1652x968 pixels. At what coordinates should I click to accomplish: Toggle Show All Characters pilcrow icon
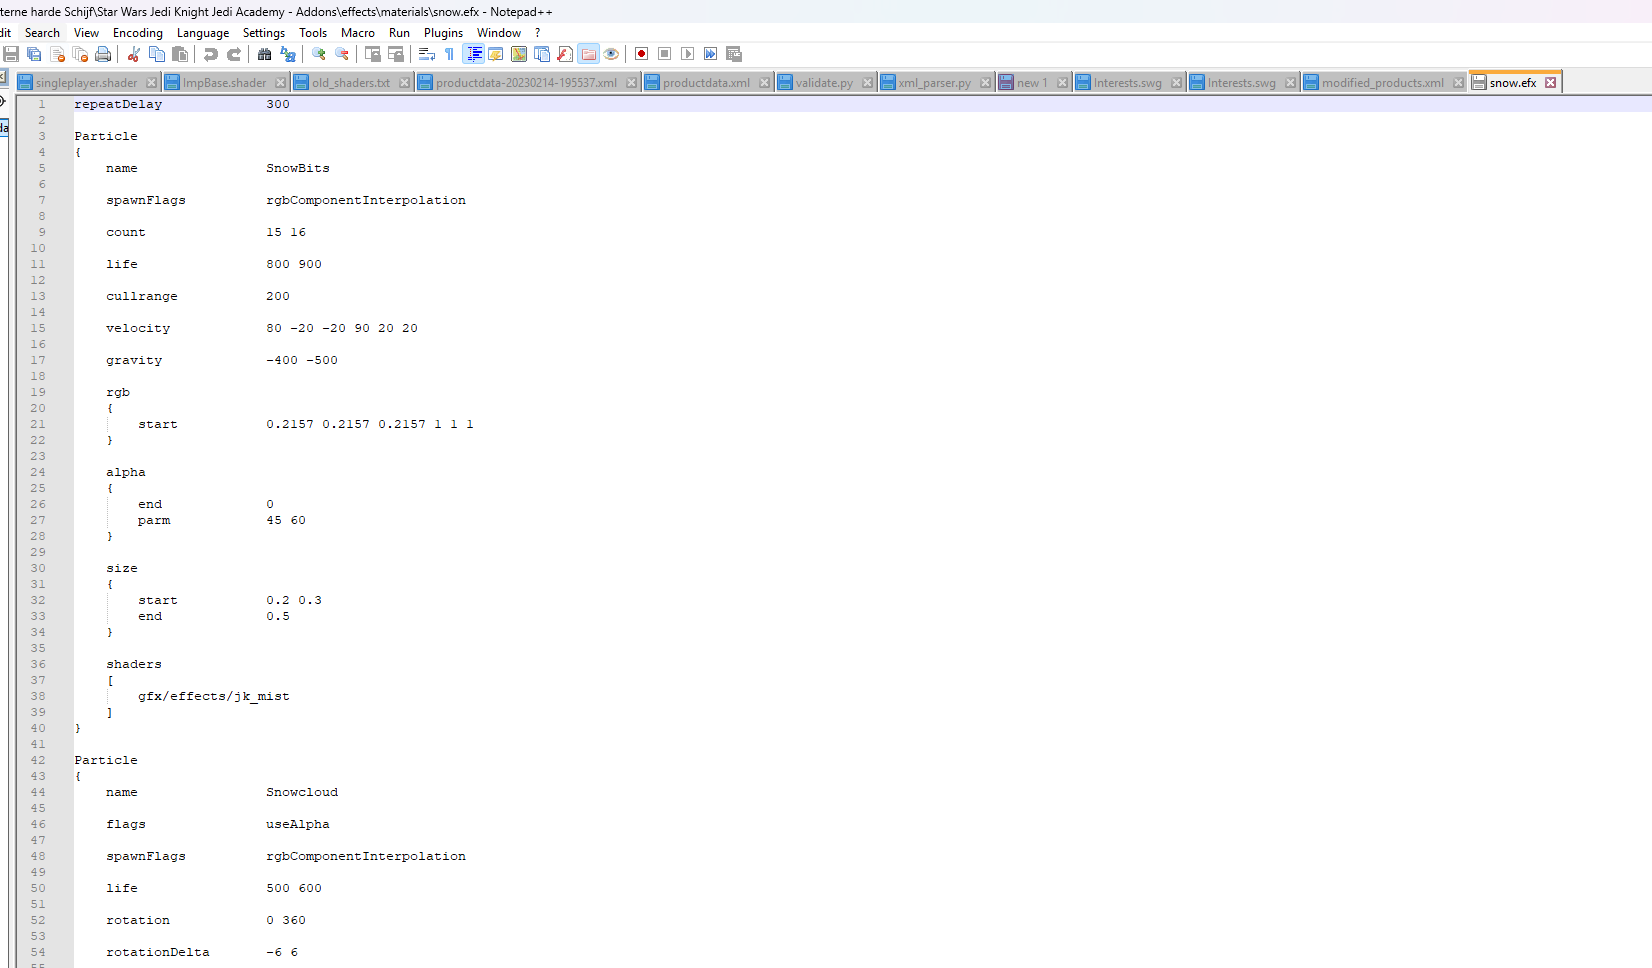click(449, 54)
